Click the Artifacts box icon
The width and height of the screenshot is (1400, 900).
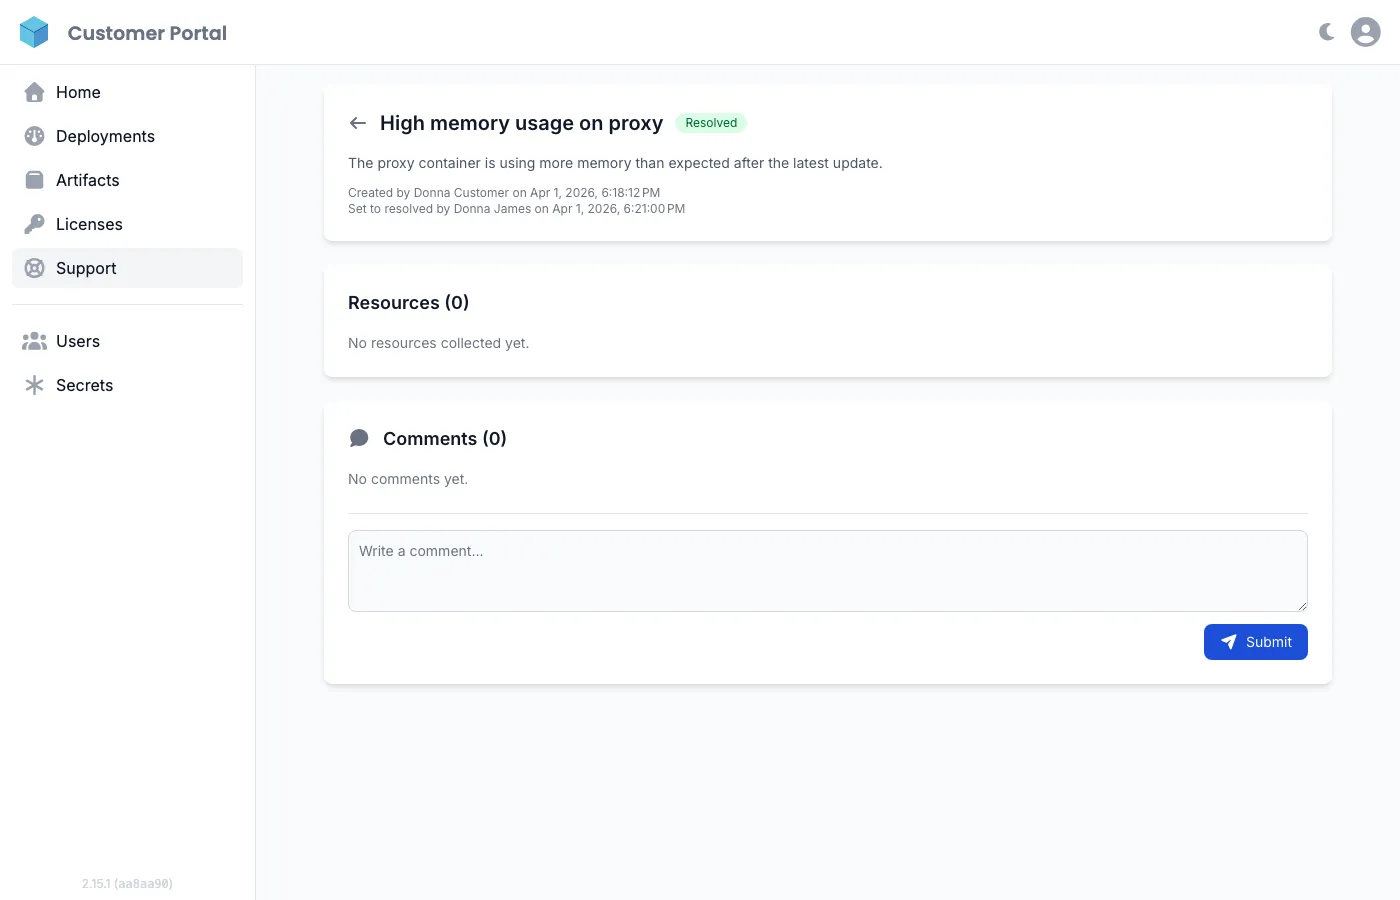point(34,180)
